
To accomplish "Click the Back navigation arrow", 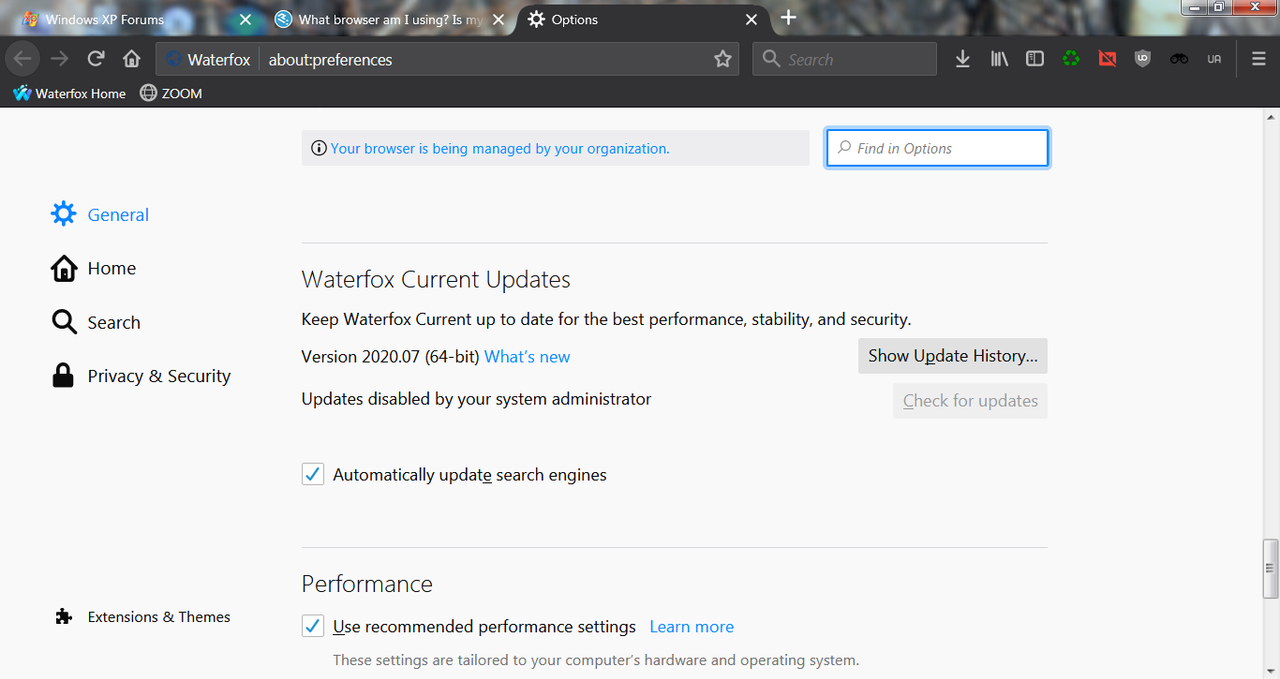I will point(23,59).
